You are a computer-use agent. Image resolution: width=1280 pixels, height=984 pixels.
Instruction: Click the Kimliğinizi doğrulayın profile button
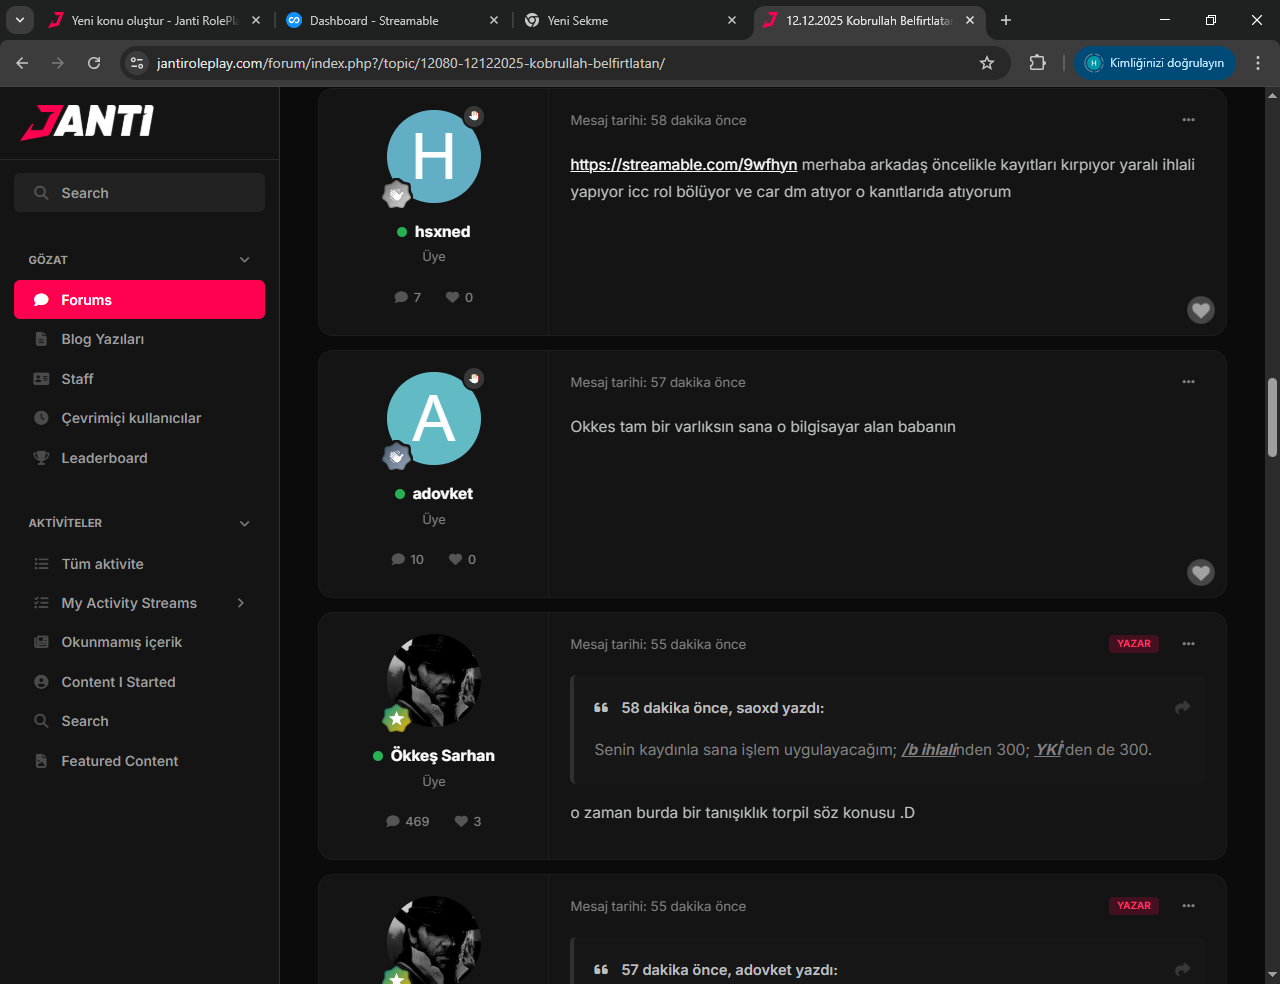(1155, 63)
